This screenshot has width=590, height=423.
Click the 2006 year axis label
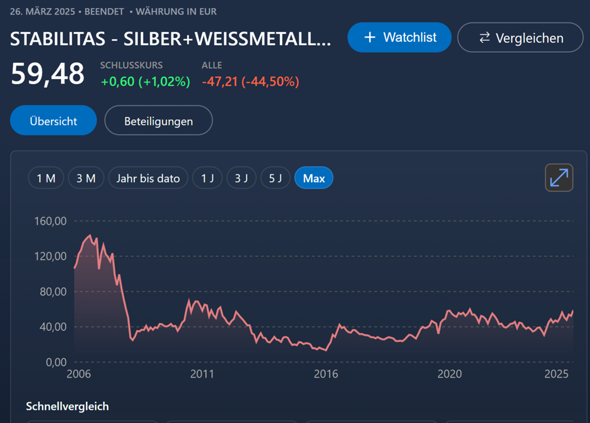coord(79,374)
